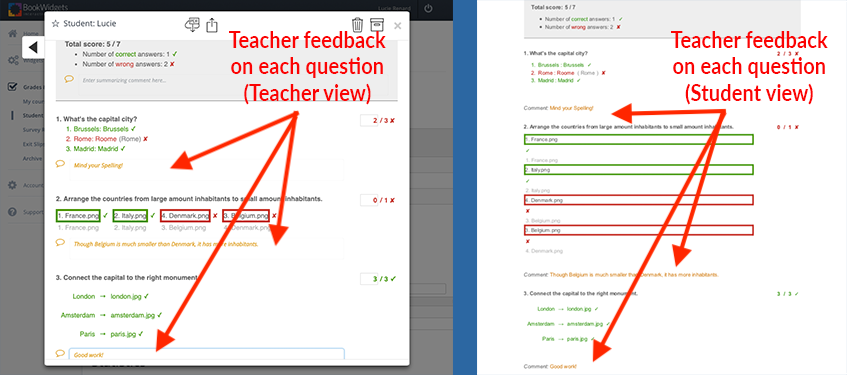The width and height of the screenshot is (847, 375).
Task: Archive the submission with the box icon
Action: click(x=377, y=25)
